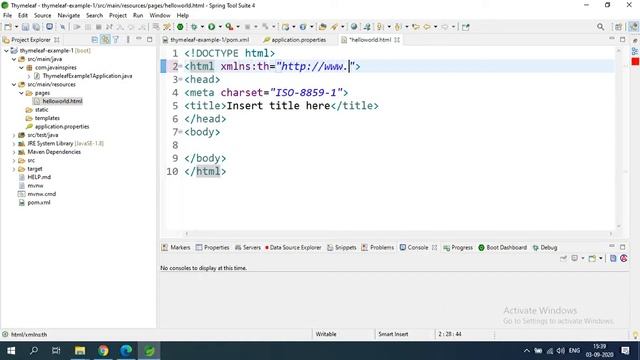Click the Debug bug toolbar icon
The height and width of the screenshot is (360, 640).
[x=194, y=27]
